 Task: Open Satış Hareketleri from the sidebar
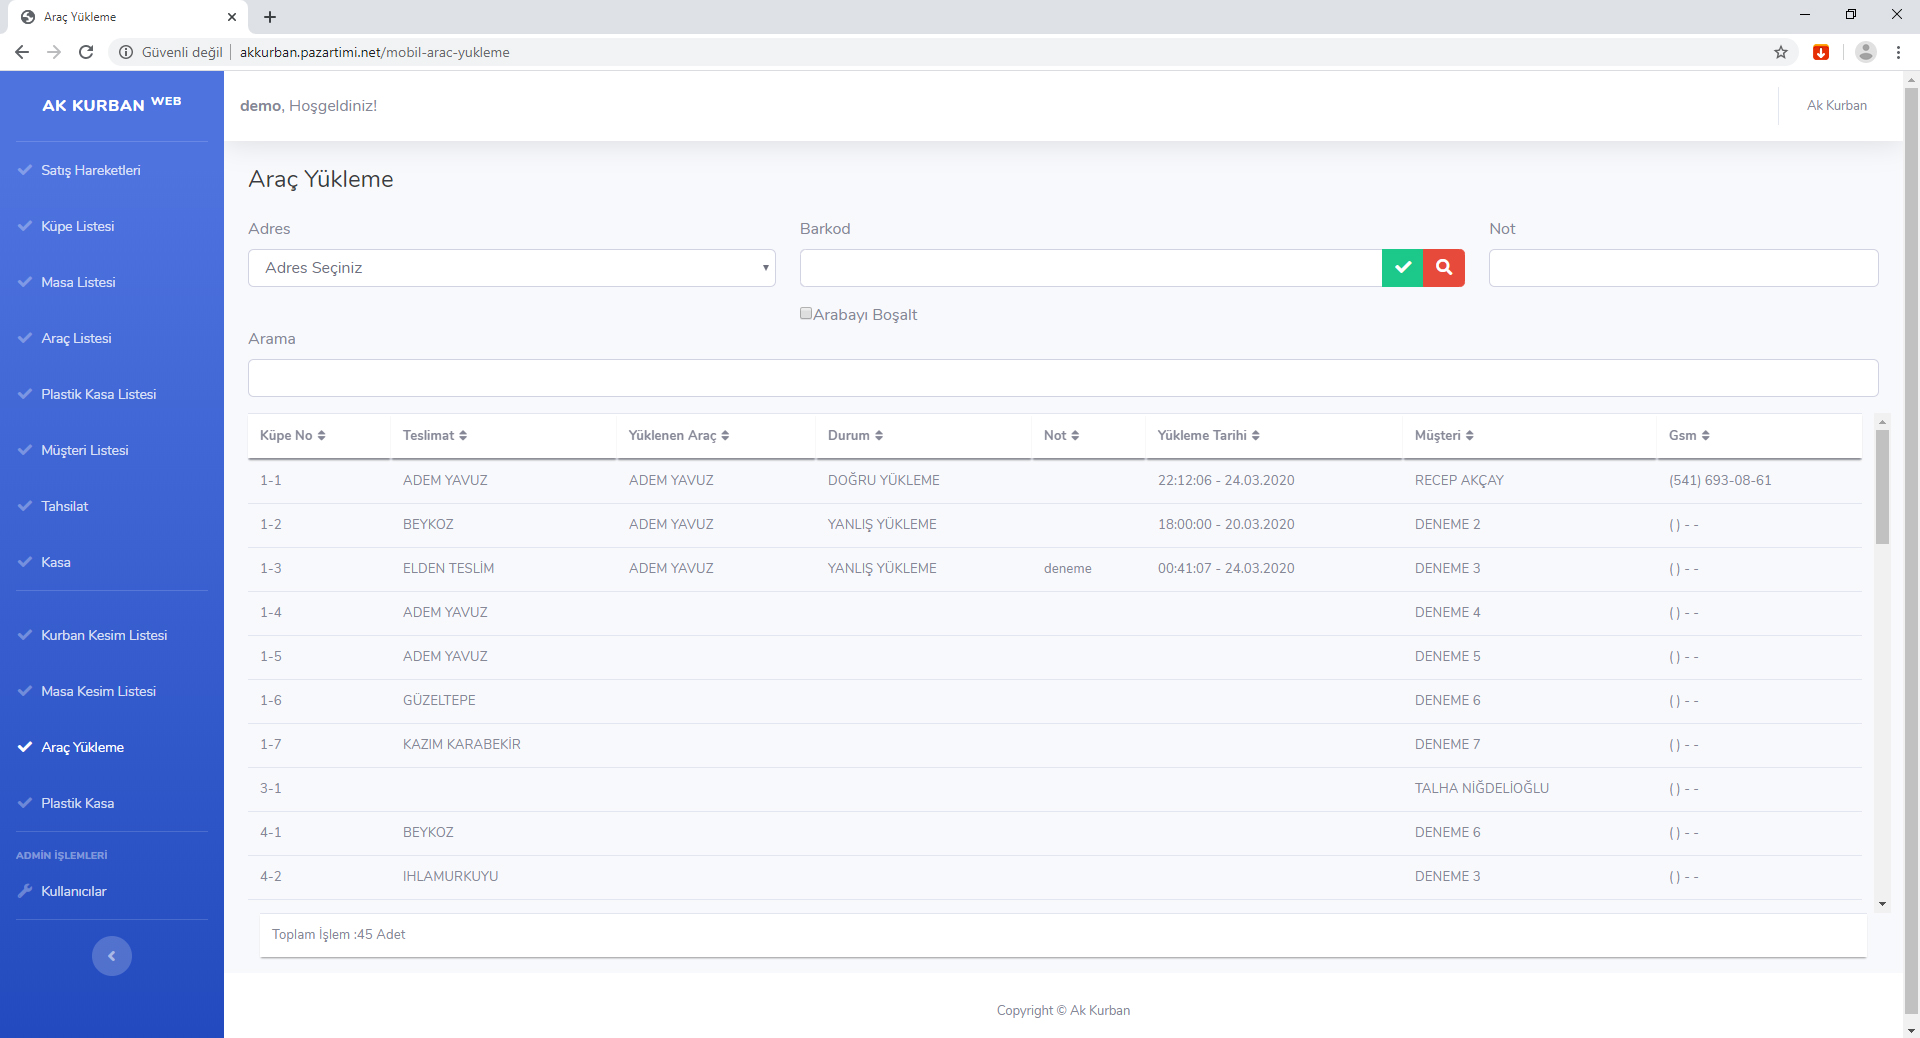coord(91,170)
